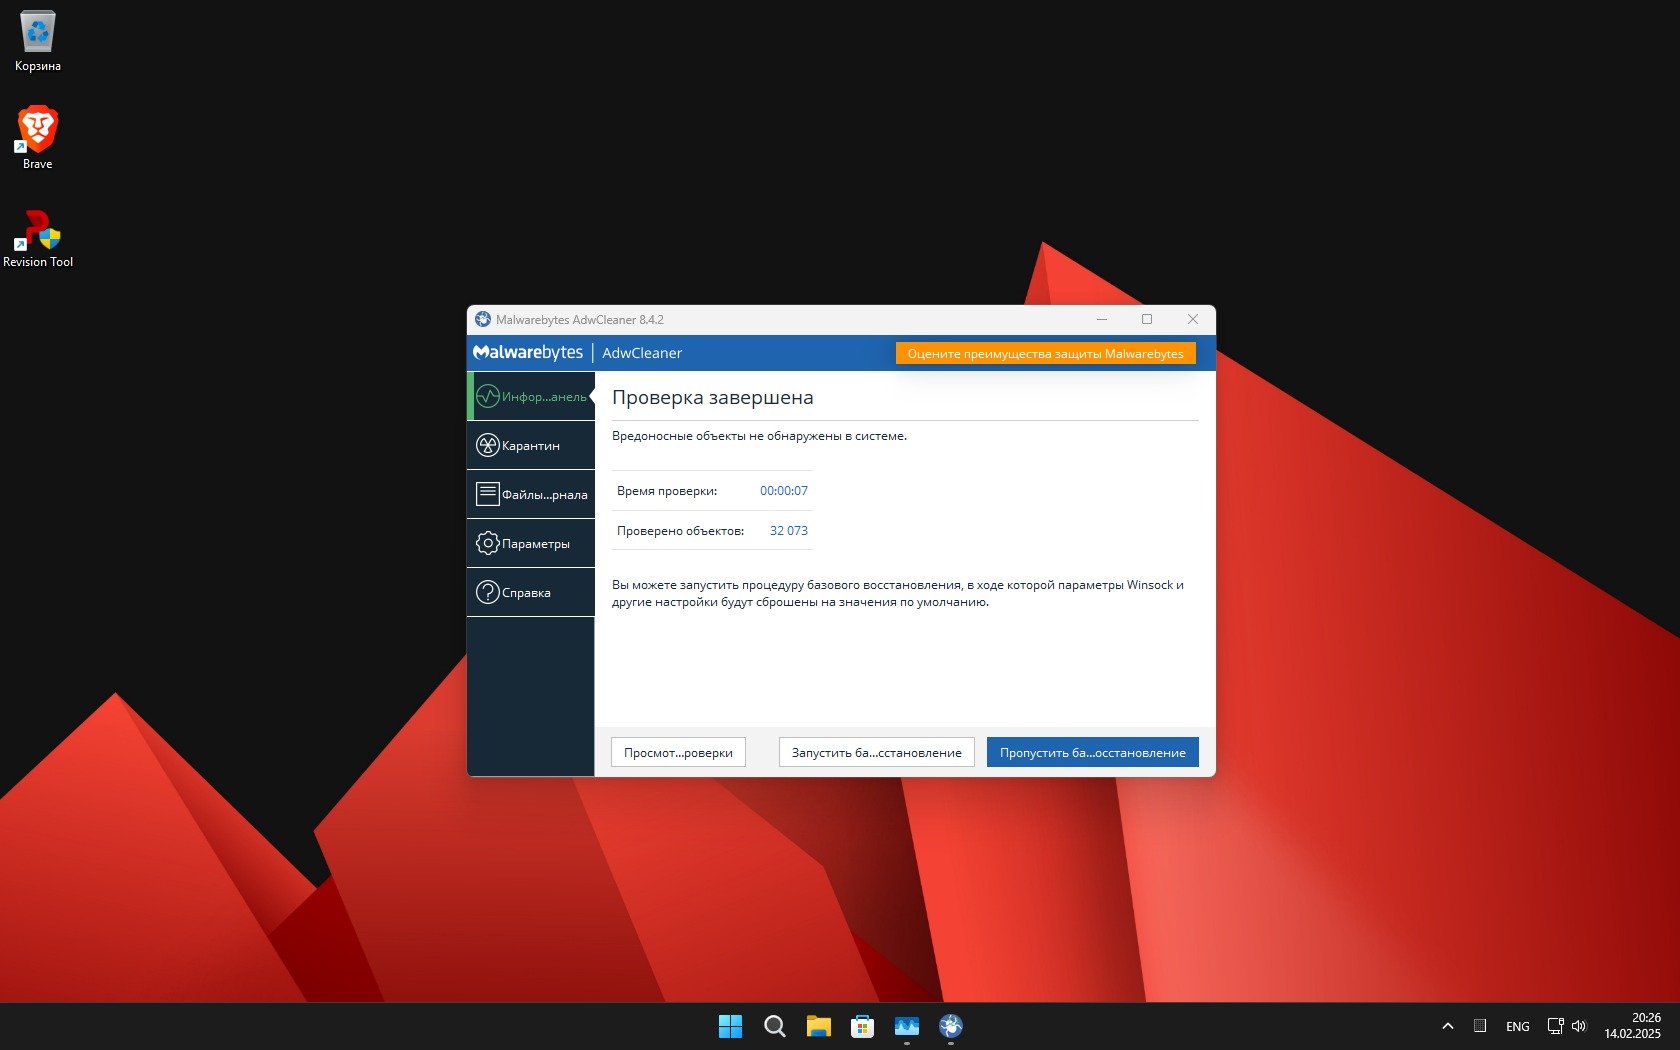The height and width of the screenshot is (1050, 1680).
Task: Open the clock and date flyout
Action: point(1632,1026)
